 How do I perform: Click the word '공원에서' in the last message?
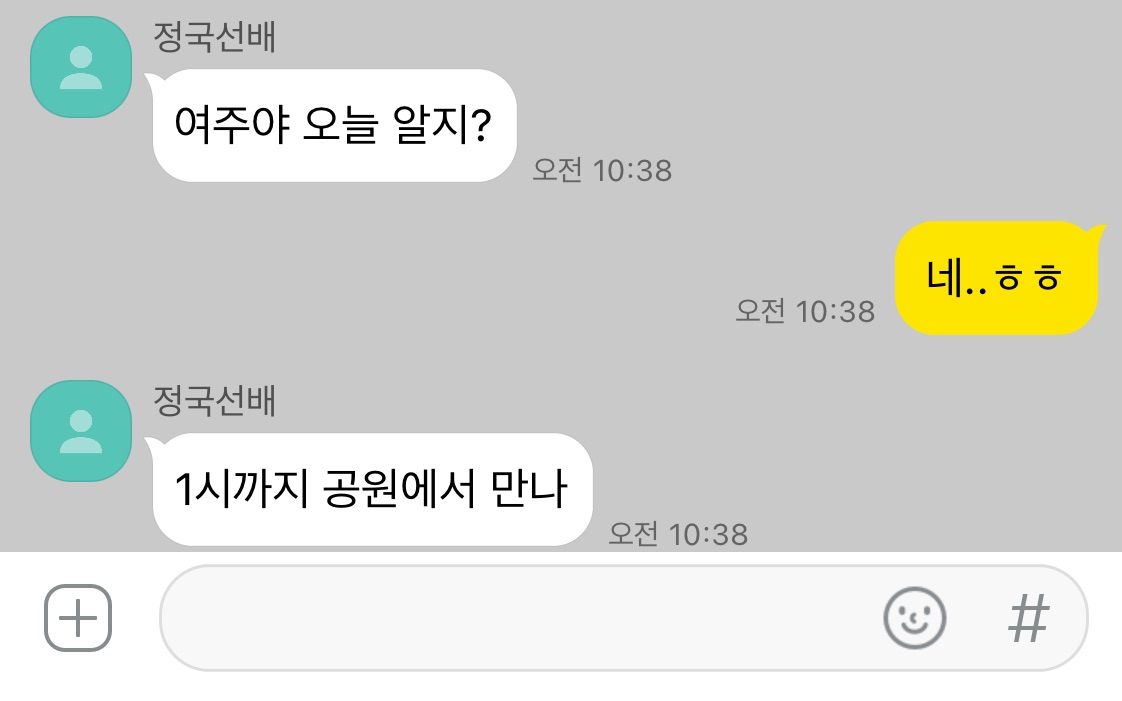click(399, 489)
